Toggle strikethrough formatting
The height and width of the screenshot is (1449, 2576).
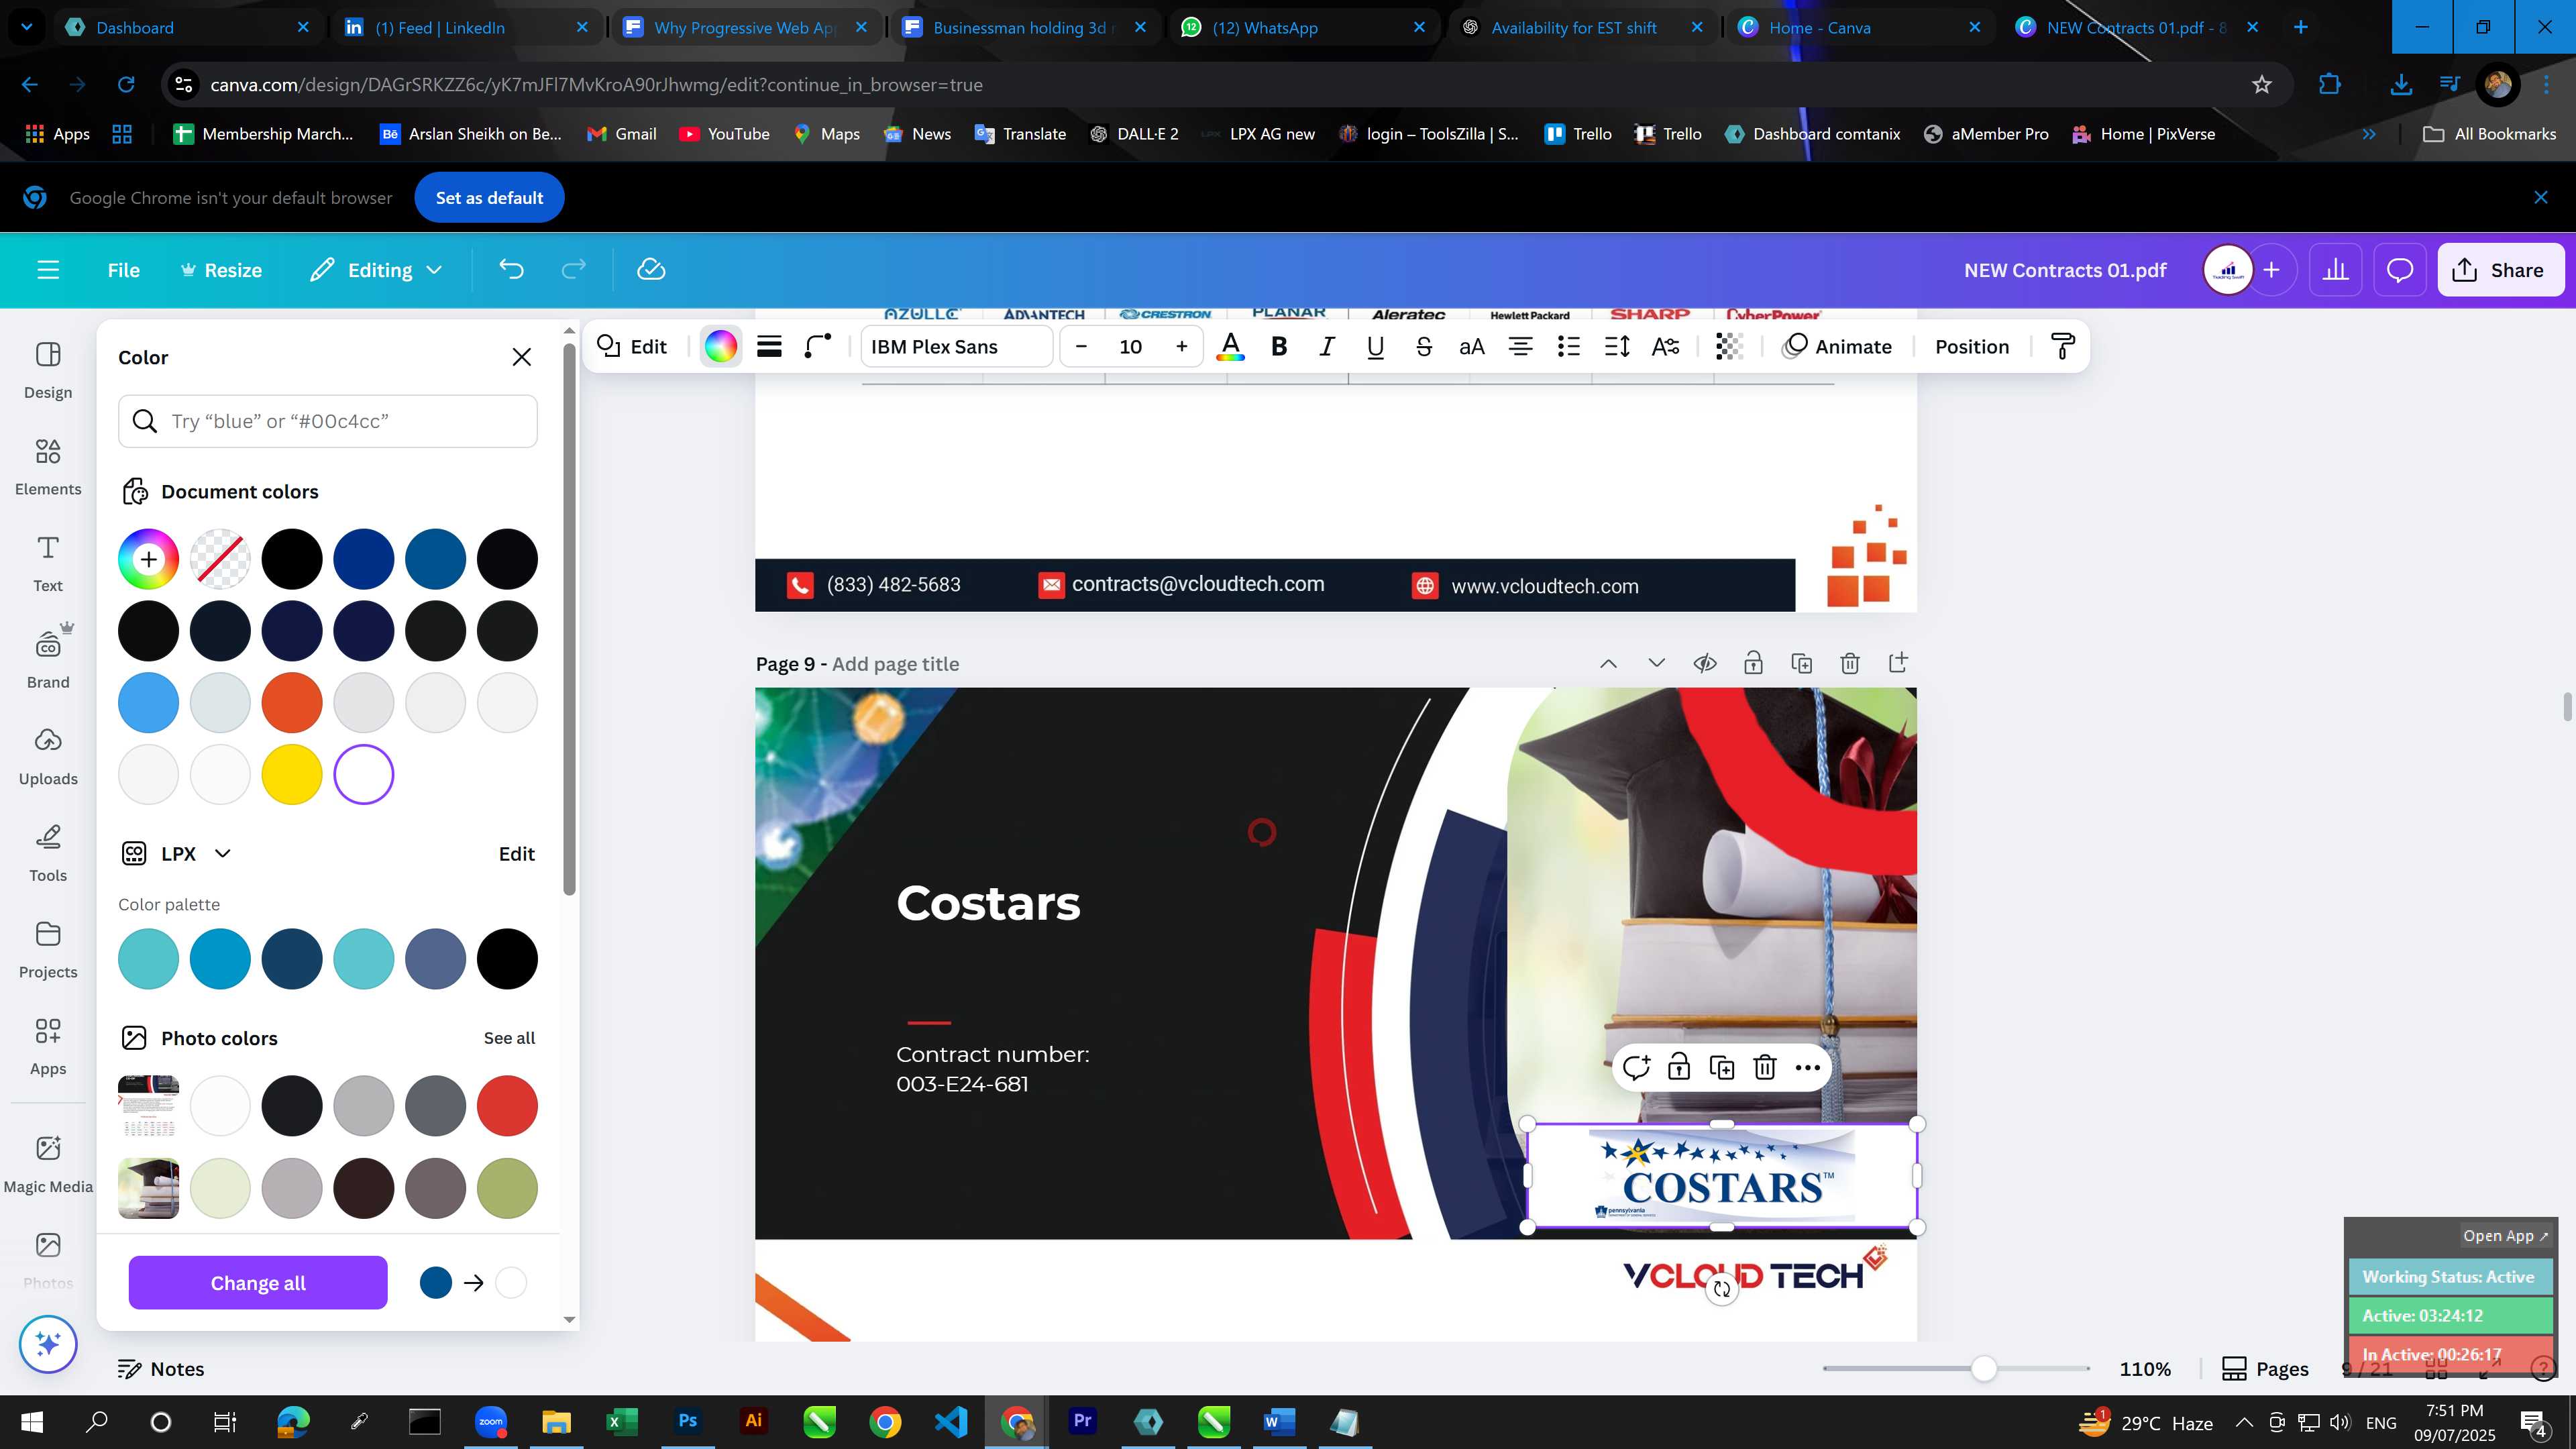[1424, 347]
